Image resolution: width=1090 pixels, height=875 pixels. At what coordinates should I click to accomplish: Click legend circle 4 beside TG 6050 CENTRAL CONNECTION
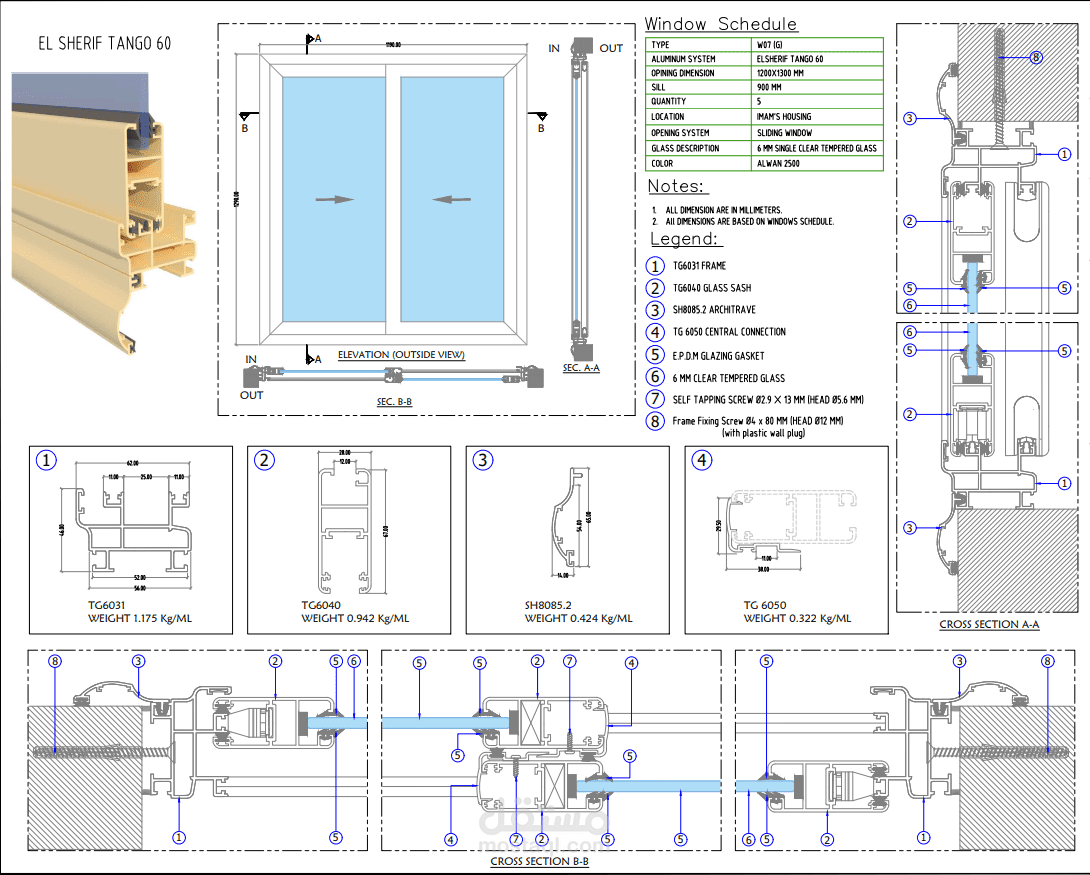pos(655,332)
